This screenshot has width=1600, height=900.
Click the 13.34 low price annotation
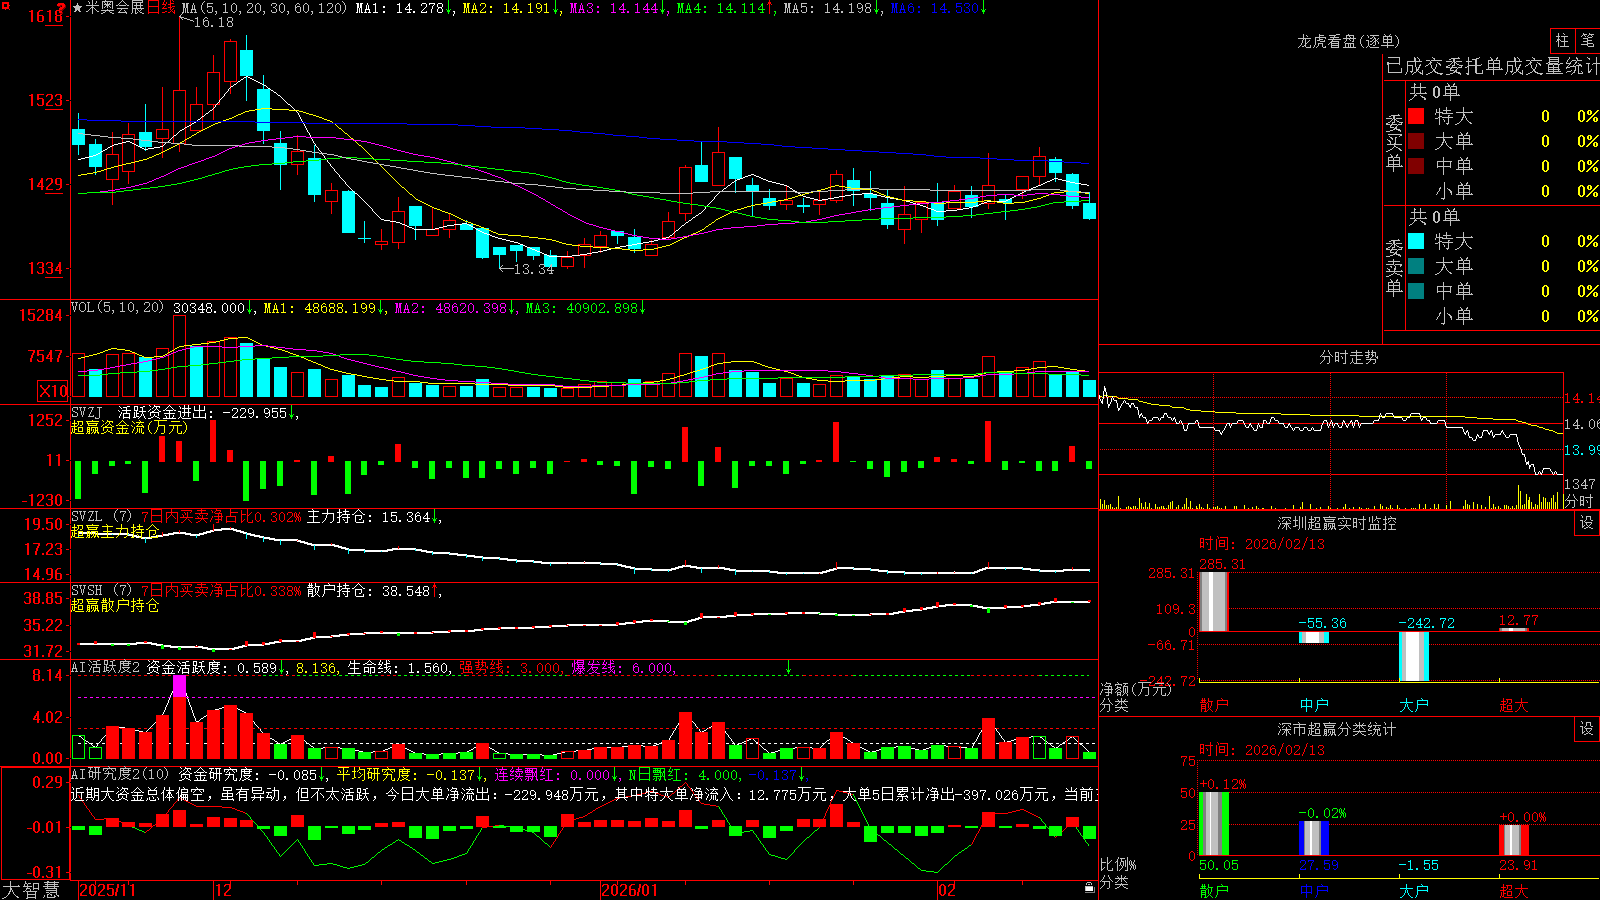pos(533,269)
